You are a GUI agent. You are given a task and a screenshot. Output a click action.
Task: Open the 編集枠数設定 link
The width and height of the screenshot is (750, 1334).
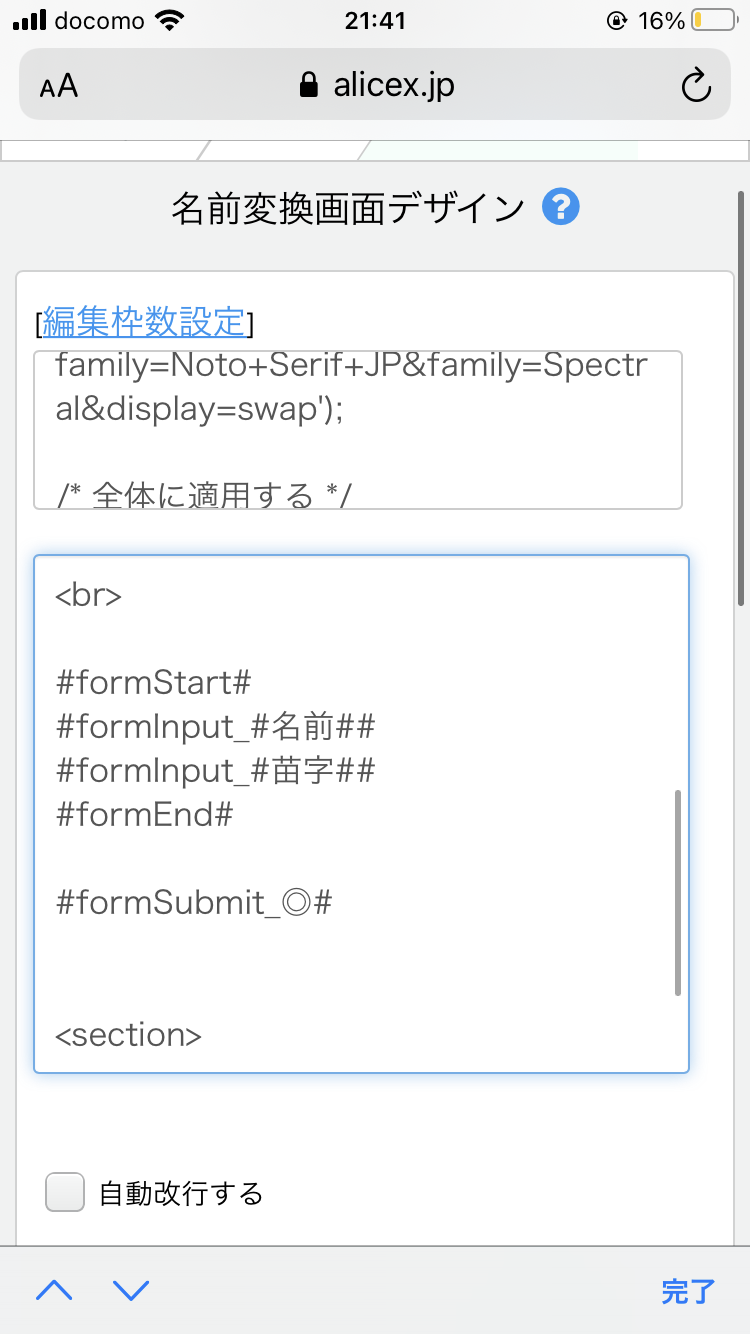pyautogui.click(x=143, y=322)
